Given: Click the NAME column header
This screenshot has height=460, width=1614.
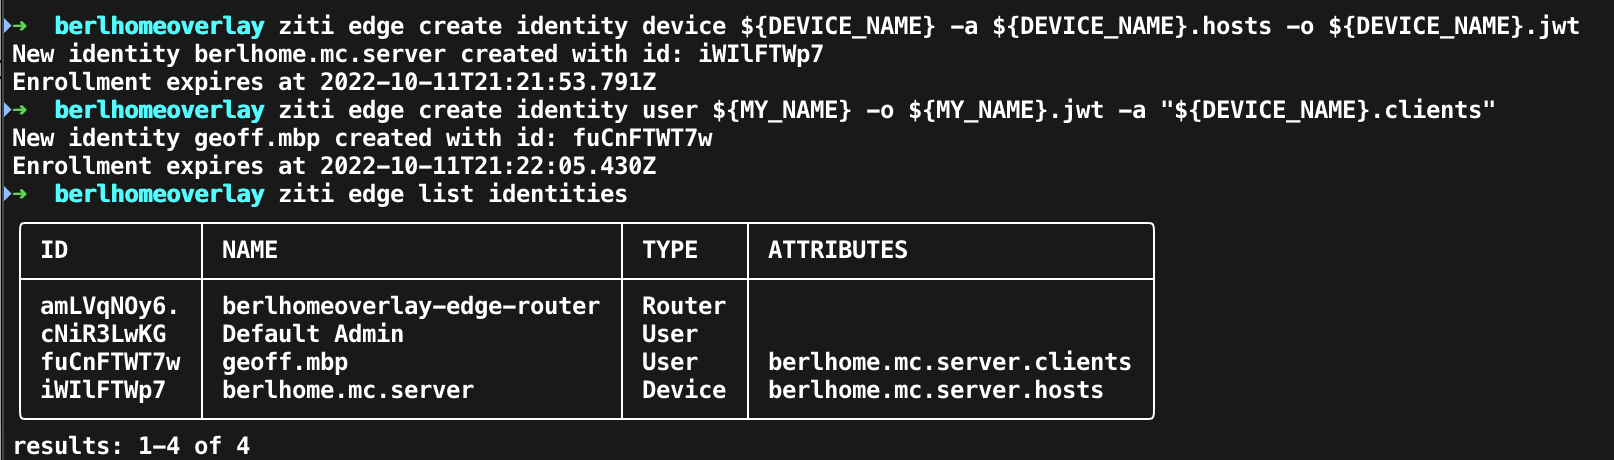Looking at the screenshot, I should coord(250,250).
